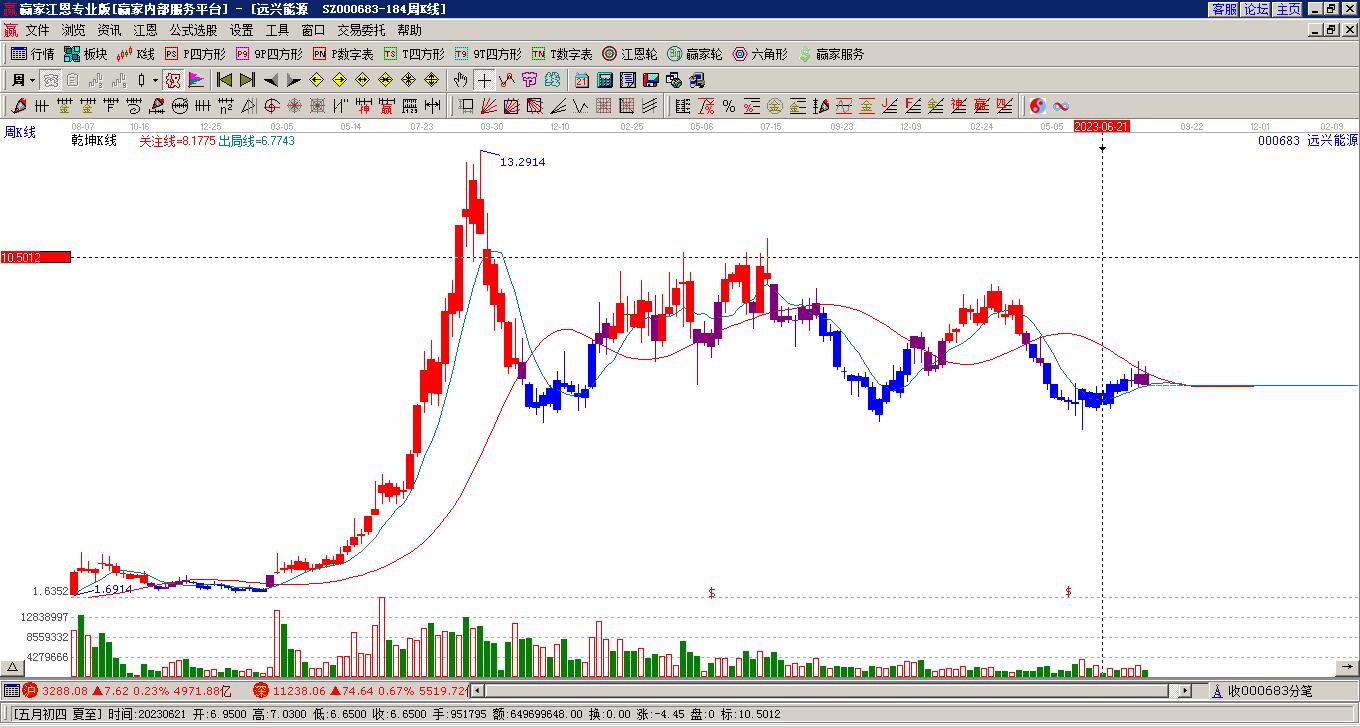Step back with the black left arrow
1360x728 pixels.
(270, 80)
